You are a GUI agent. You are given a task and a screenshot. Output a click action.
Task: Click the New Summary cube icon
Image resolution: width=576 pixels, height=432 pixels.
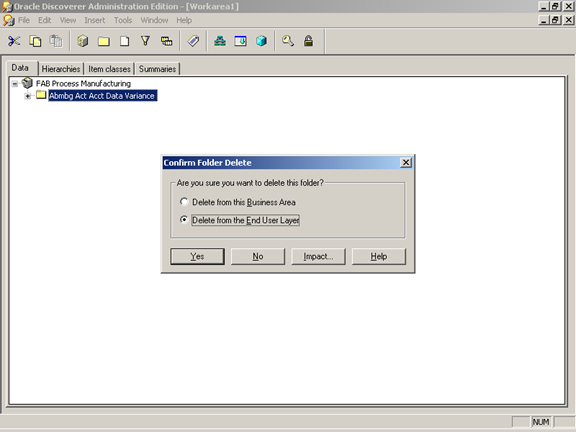262,41
